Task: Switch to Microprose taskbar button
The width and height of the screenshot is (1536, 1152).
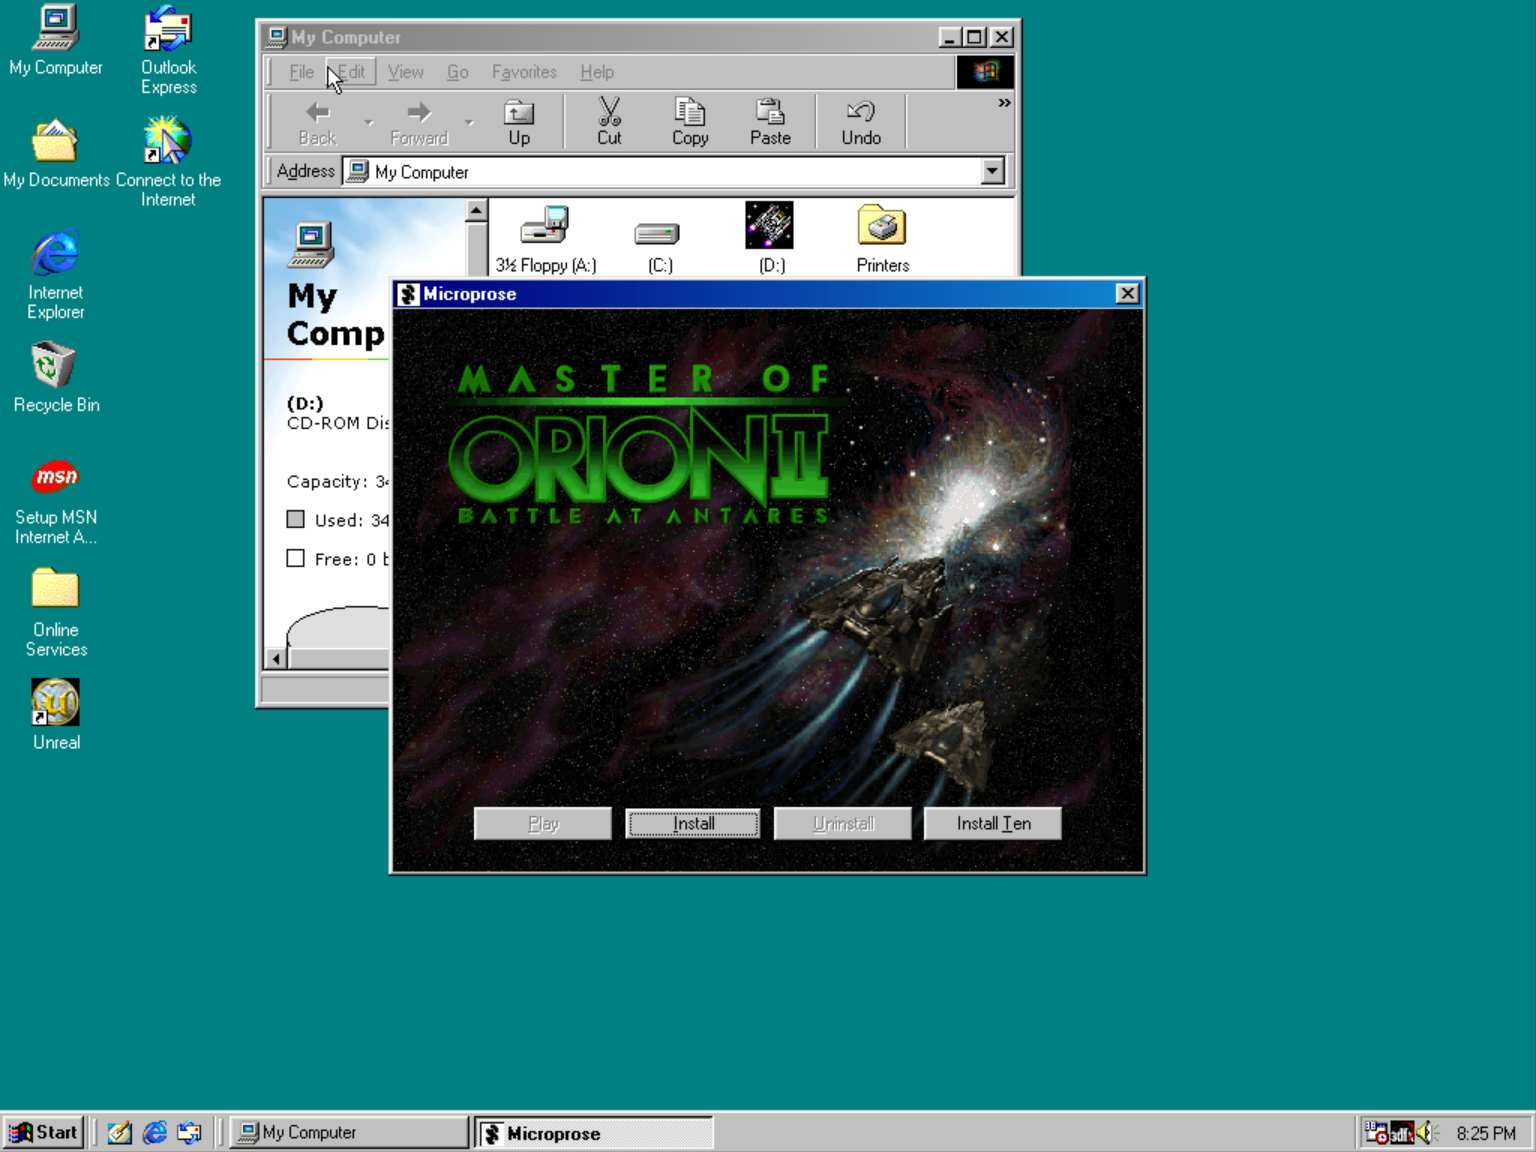Action: point(594,1133)
